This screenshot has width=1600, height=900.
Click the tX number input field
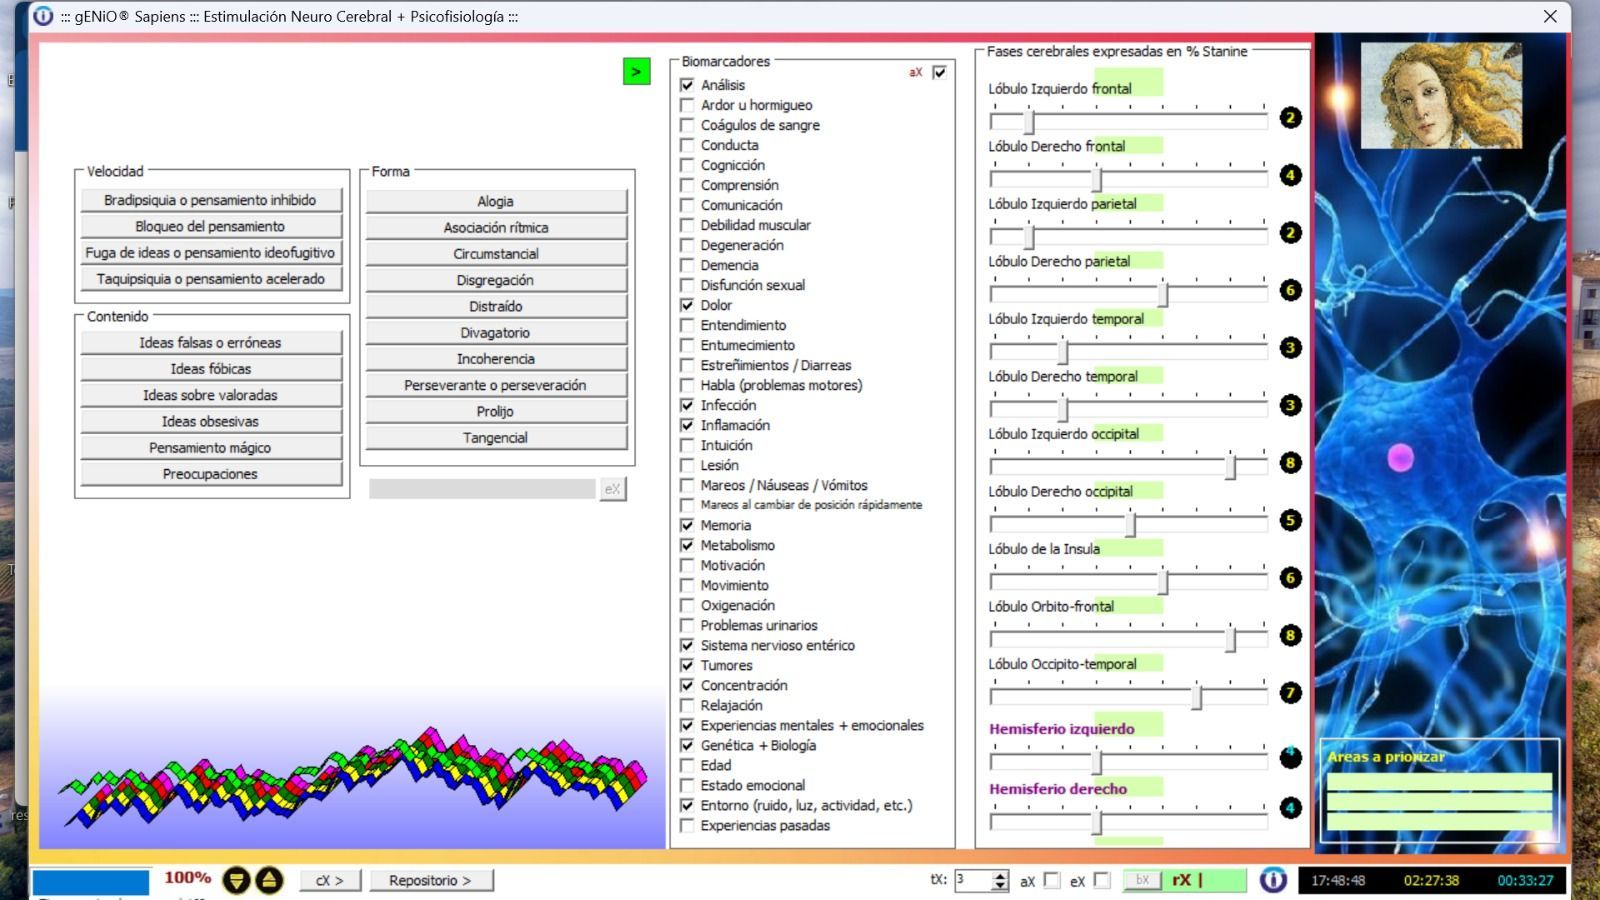click(x=972, y=880)
